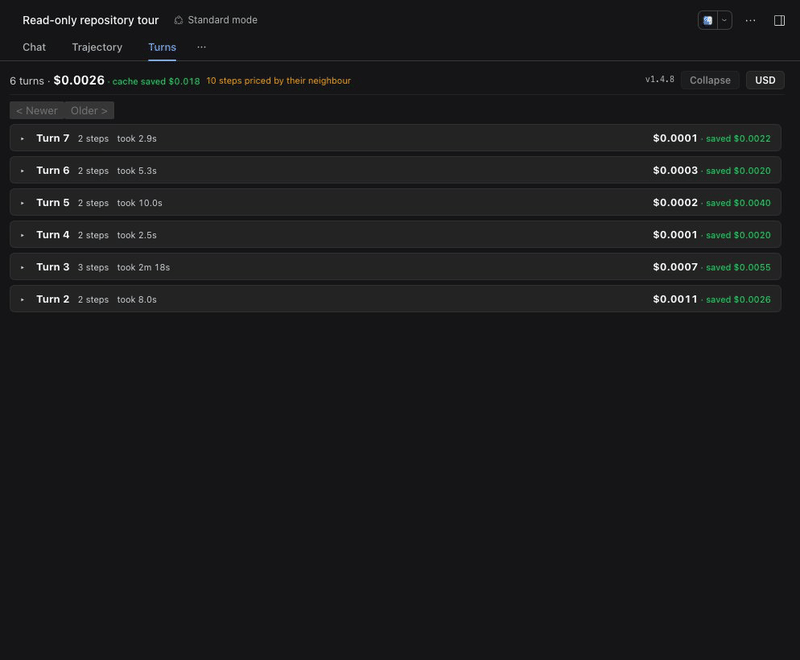Click 'saved $0.0055' in Turn 3
800x660 pixels.
pyautogui.click(x=738, y=267)
